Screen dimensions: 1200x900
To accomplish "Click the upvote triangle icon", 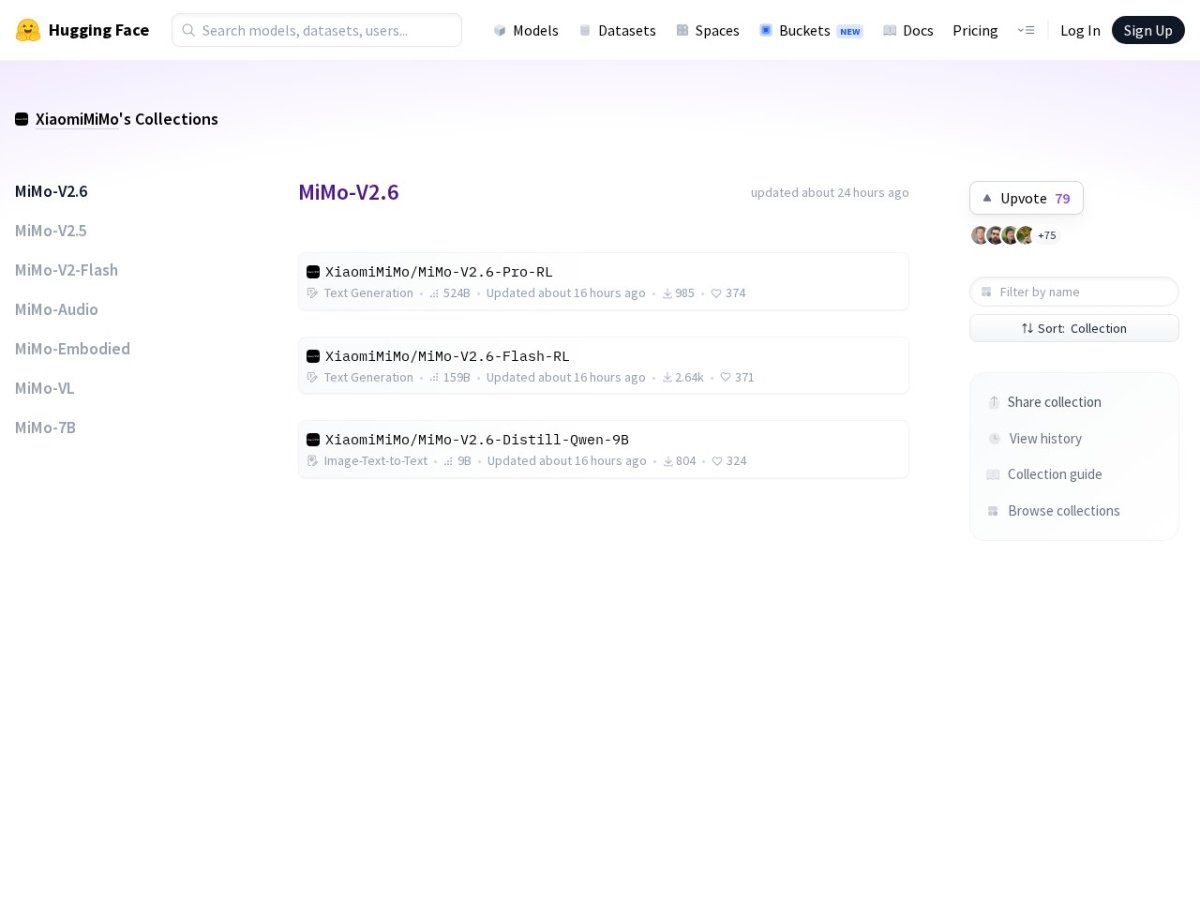I will (x=987, y=198).
